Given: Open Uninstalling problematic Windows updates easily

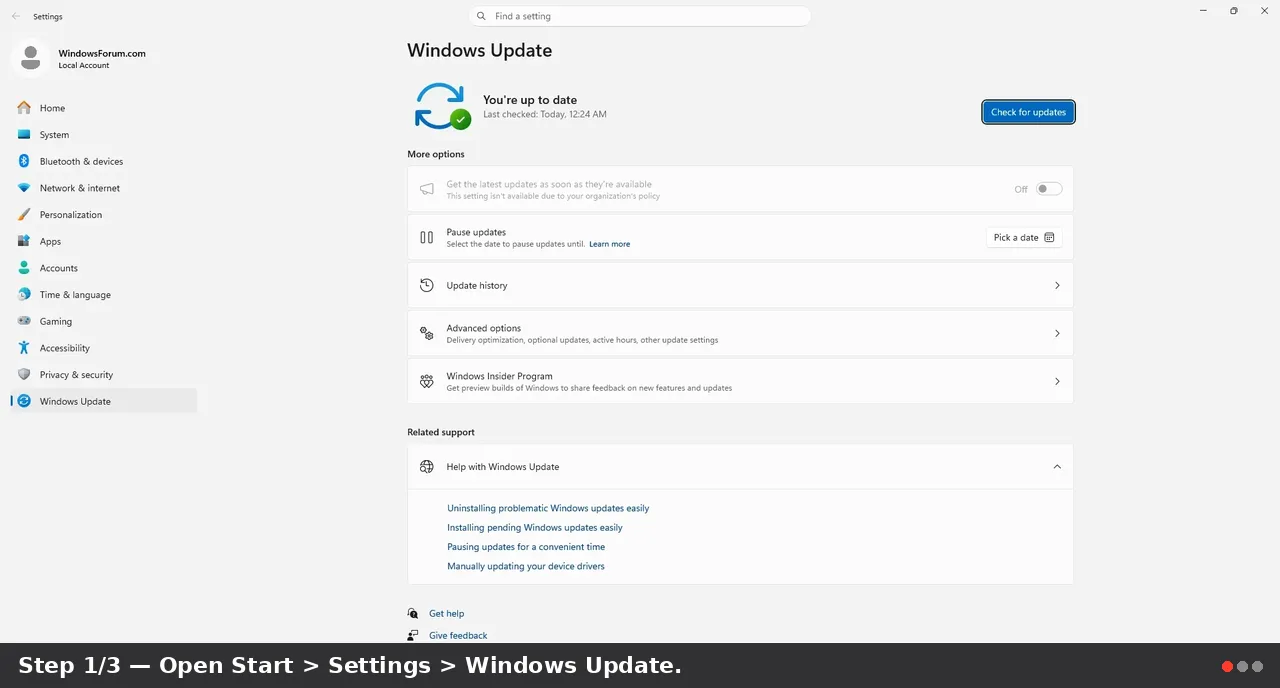Looking at the screenshot, I should coord(548,508).
